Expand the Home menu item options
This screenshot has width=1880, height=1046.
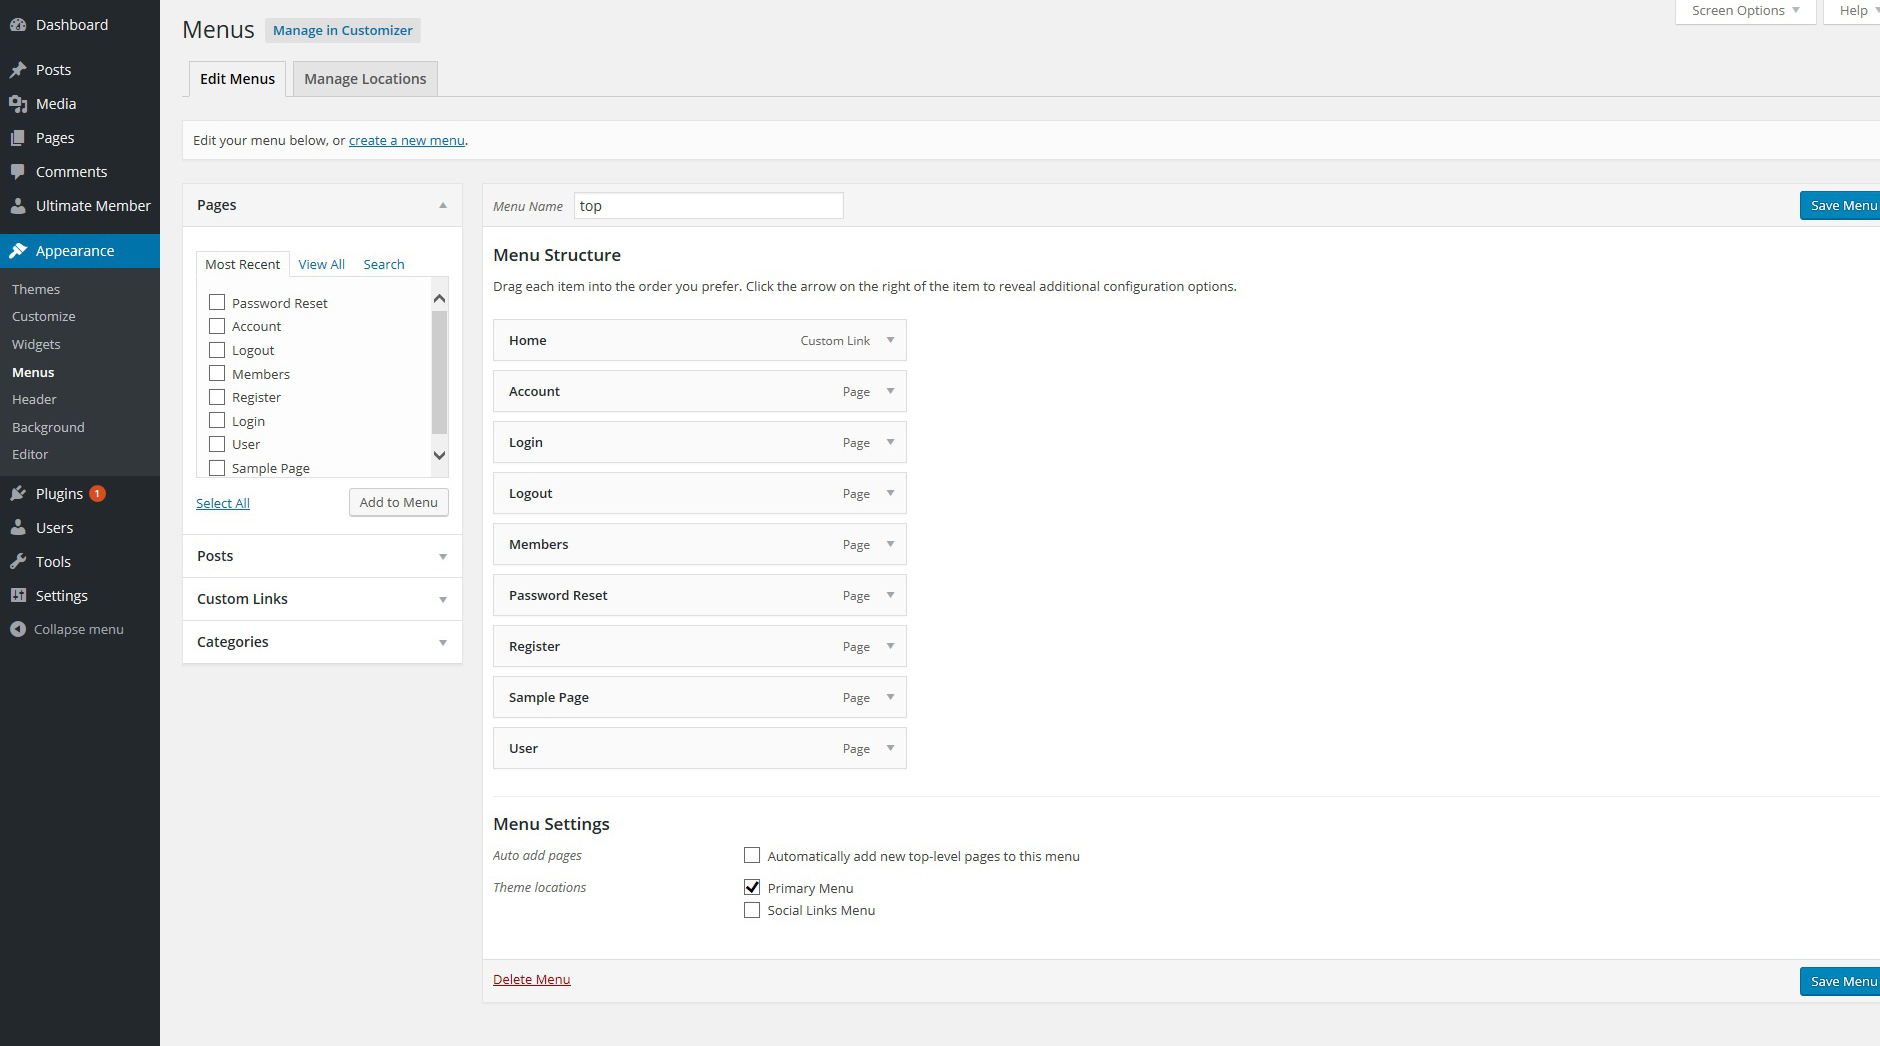pos(890,340)
